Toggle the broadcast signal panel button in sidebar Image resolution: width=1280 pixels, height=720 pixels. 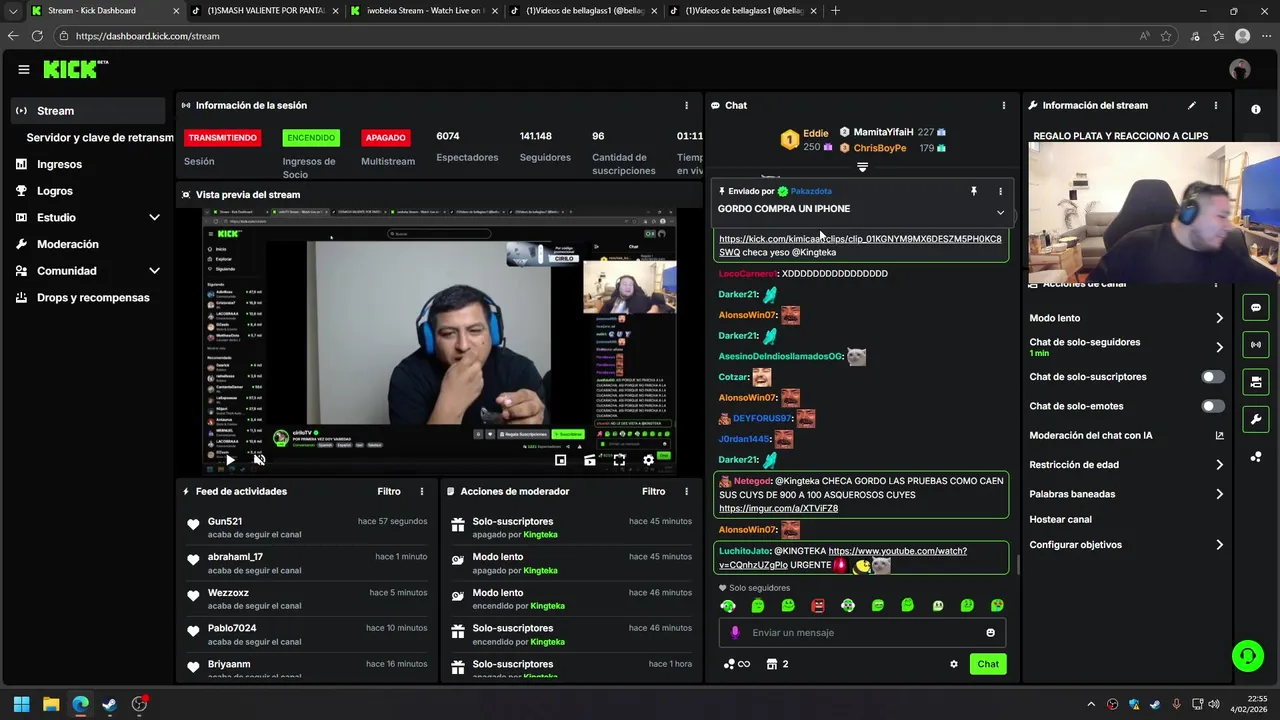tap(1256, 344)
